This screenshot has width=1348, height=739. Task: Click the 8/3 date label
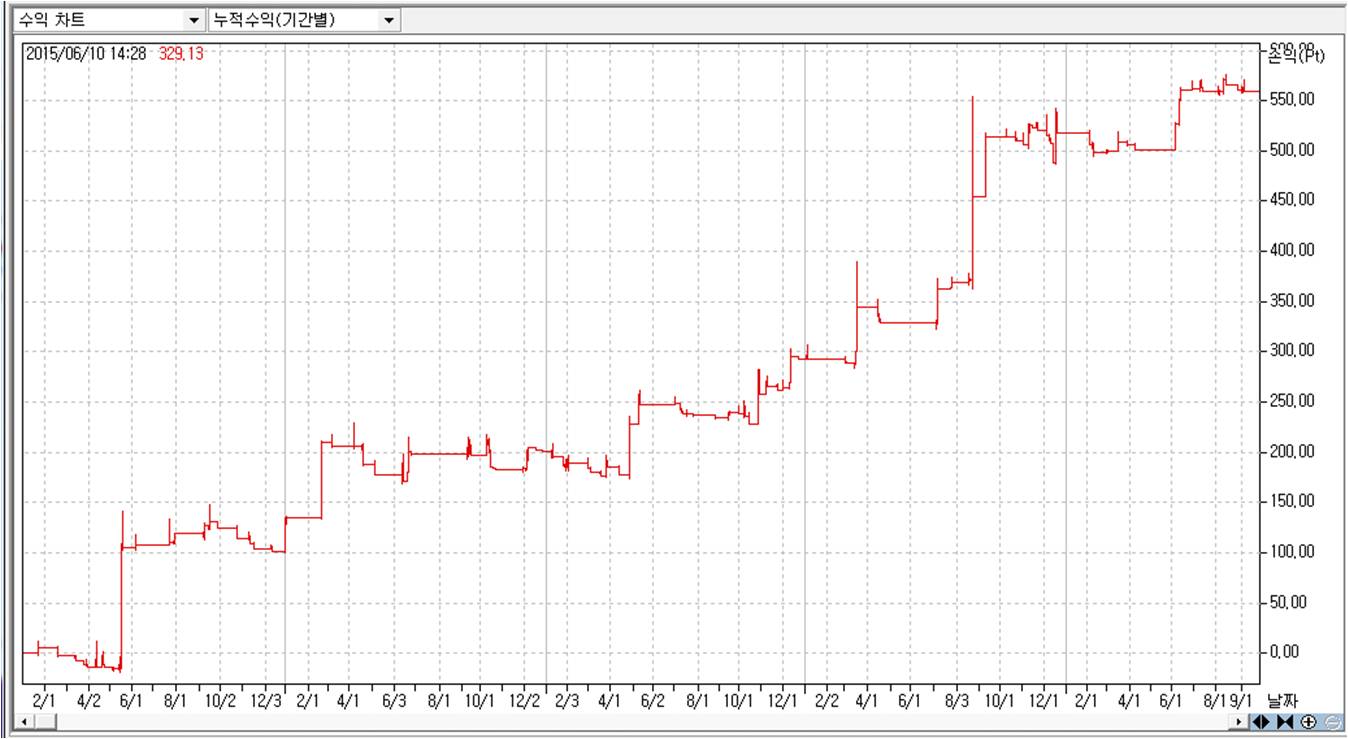pos(957,700)
